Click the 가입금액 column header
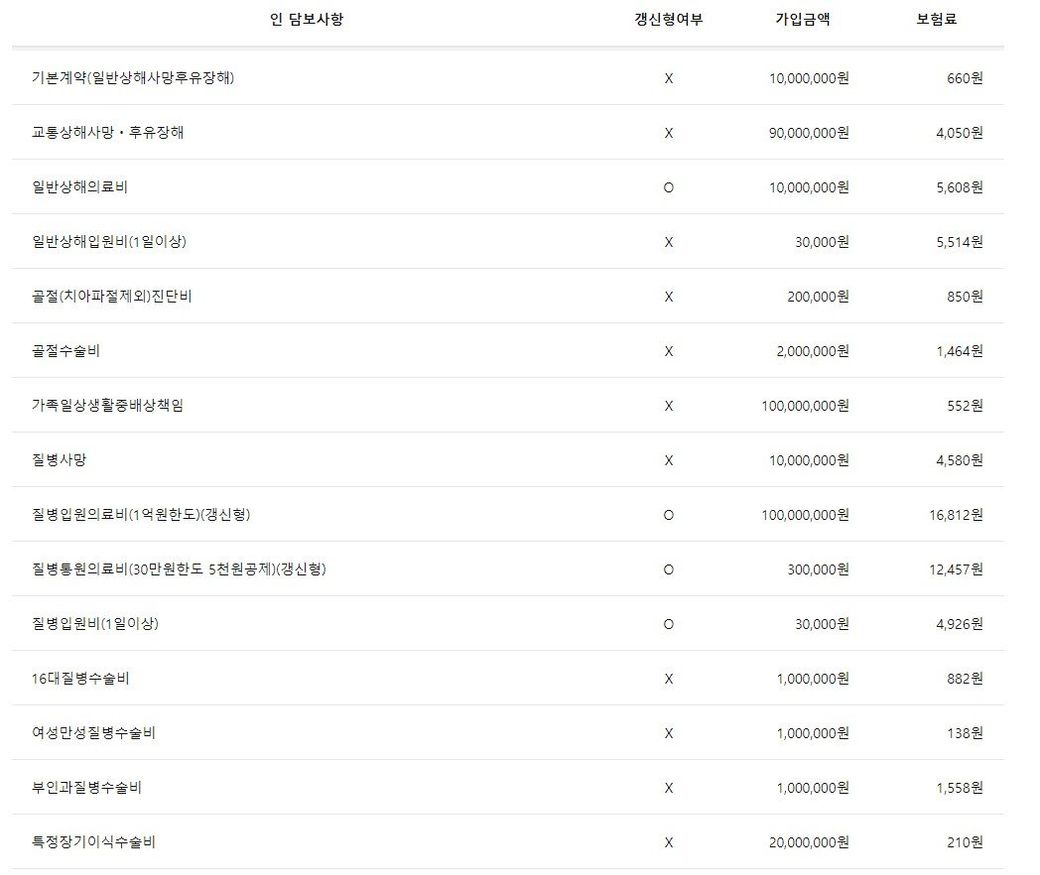The height and width of the screenshot is (875, 1040). point(802,19)
